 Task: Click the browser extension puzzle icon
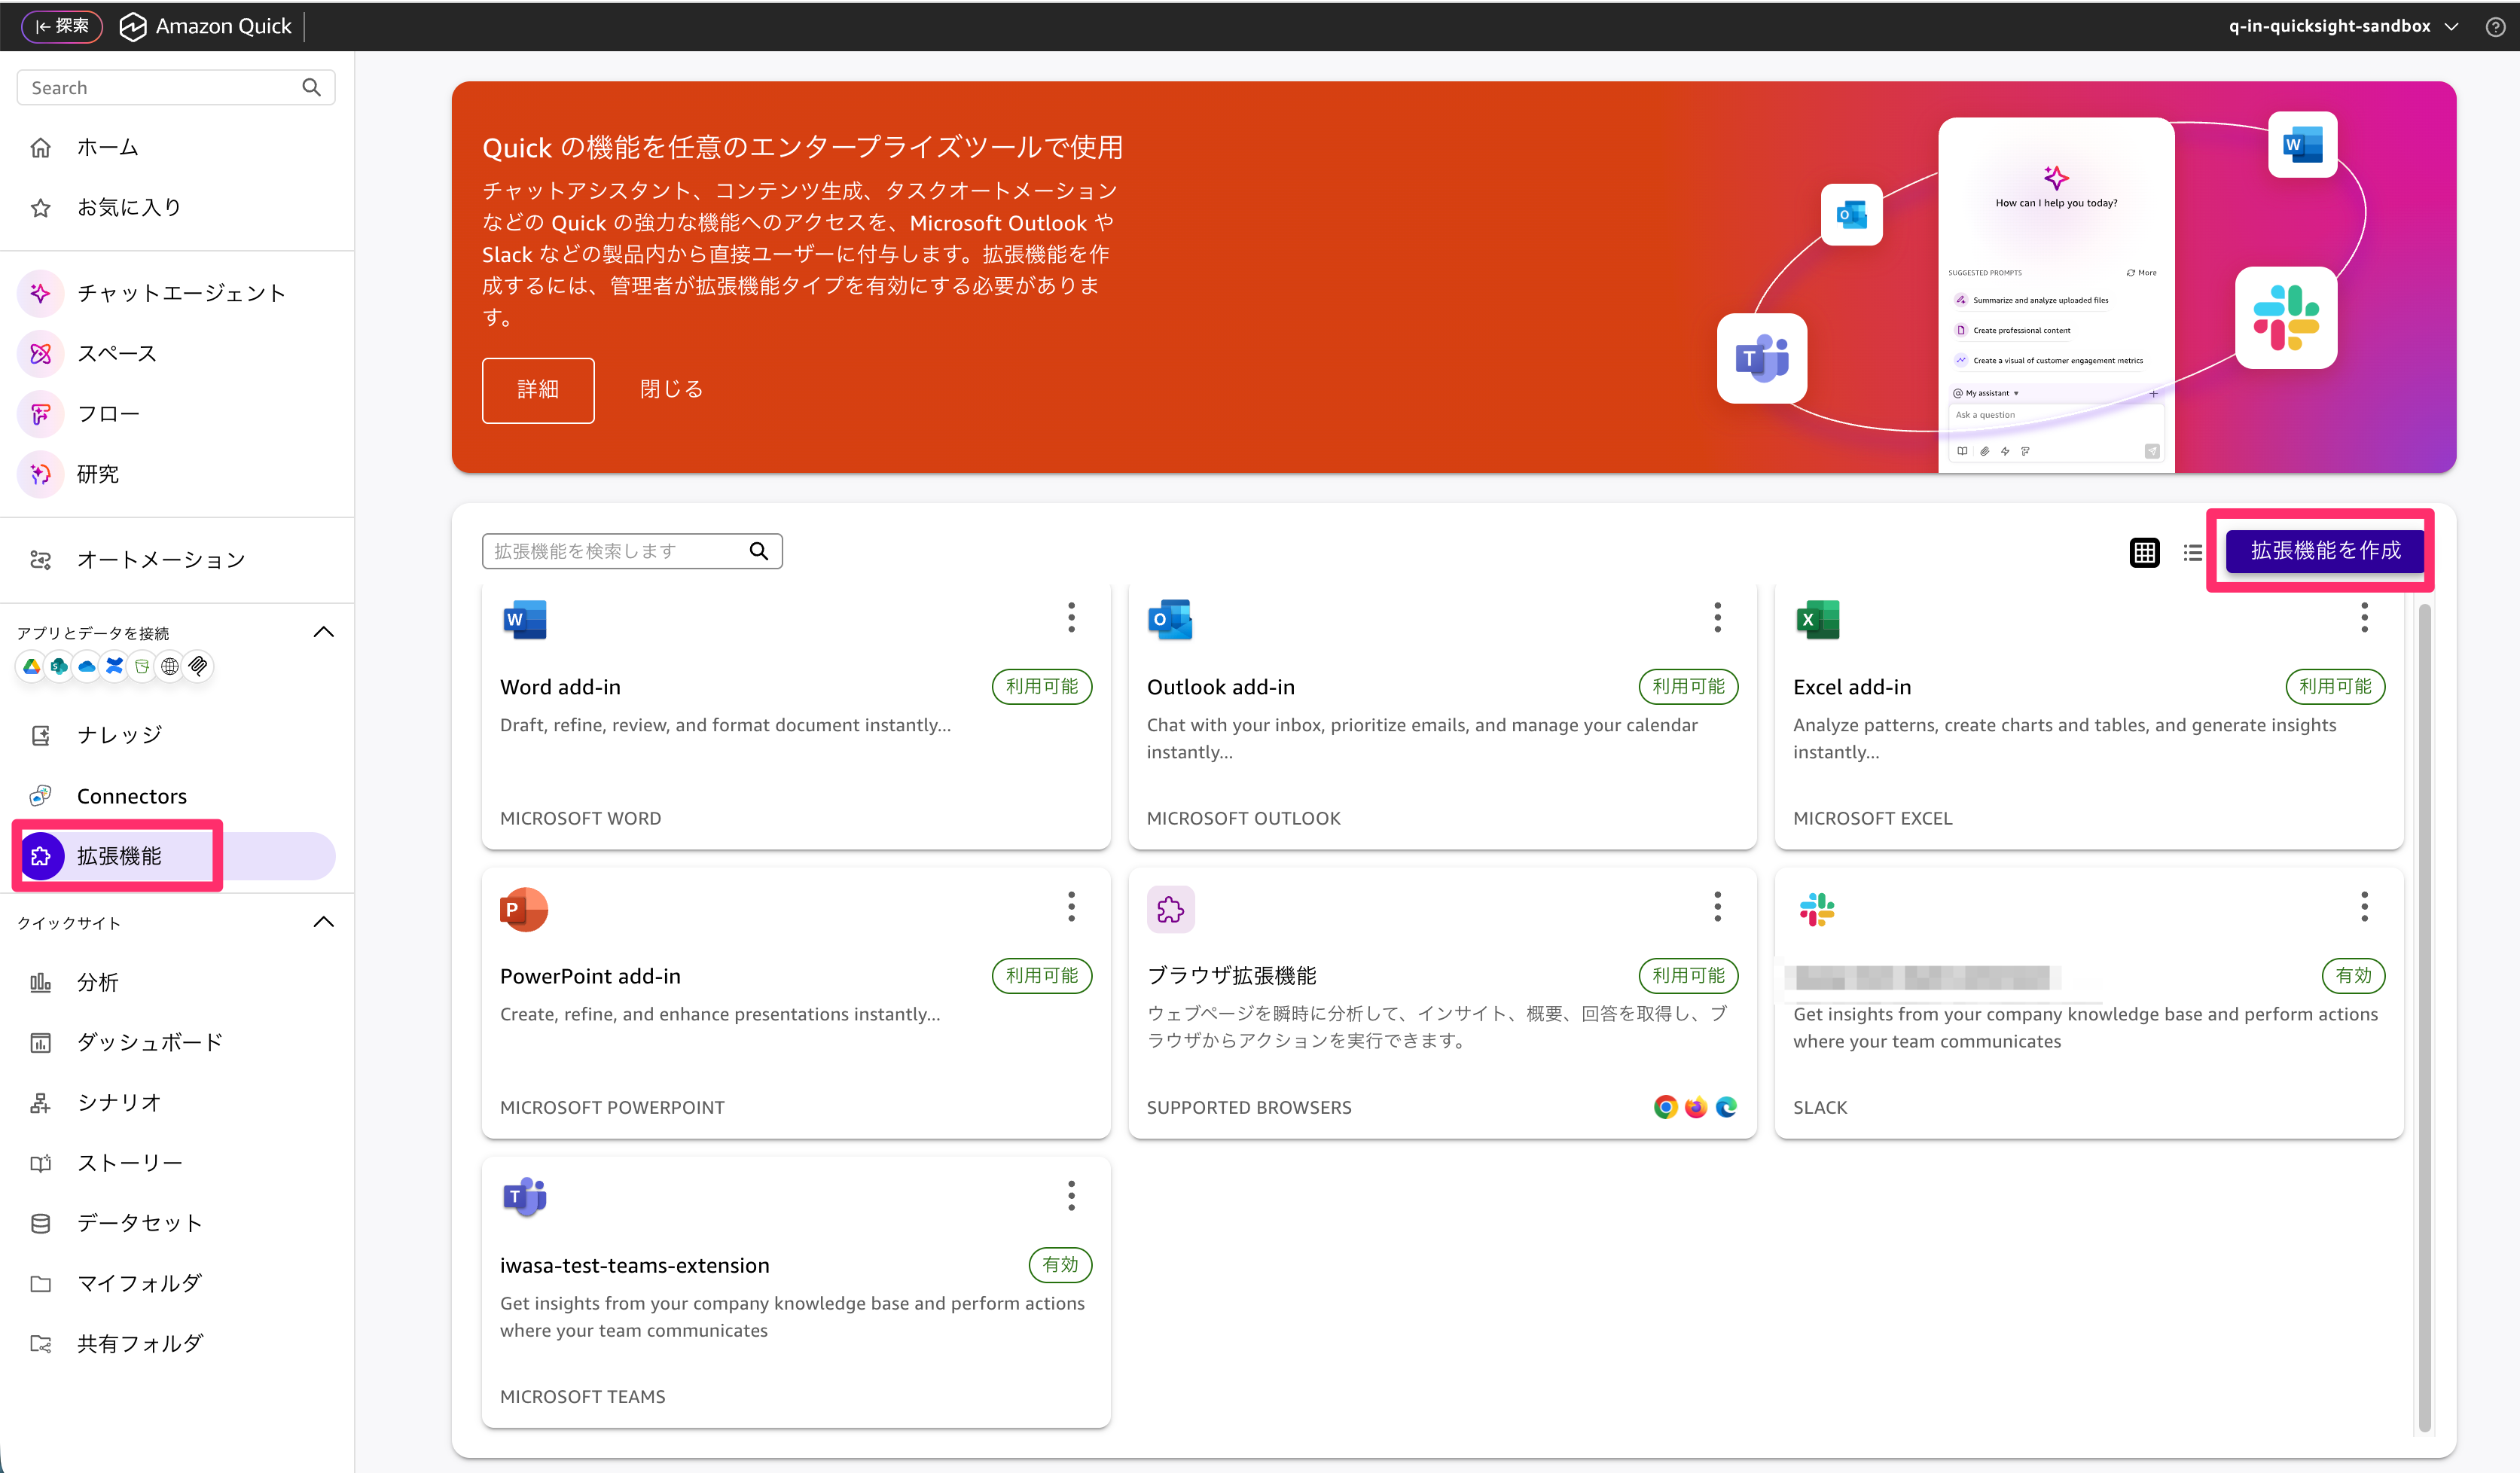tap(1170, 909)
